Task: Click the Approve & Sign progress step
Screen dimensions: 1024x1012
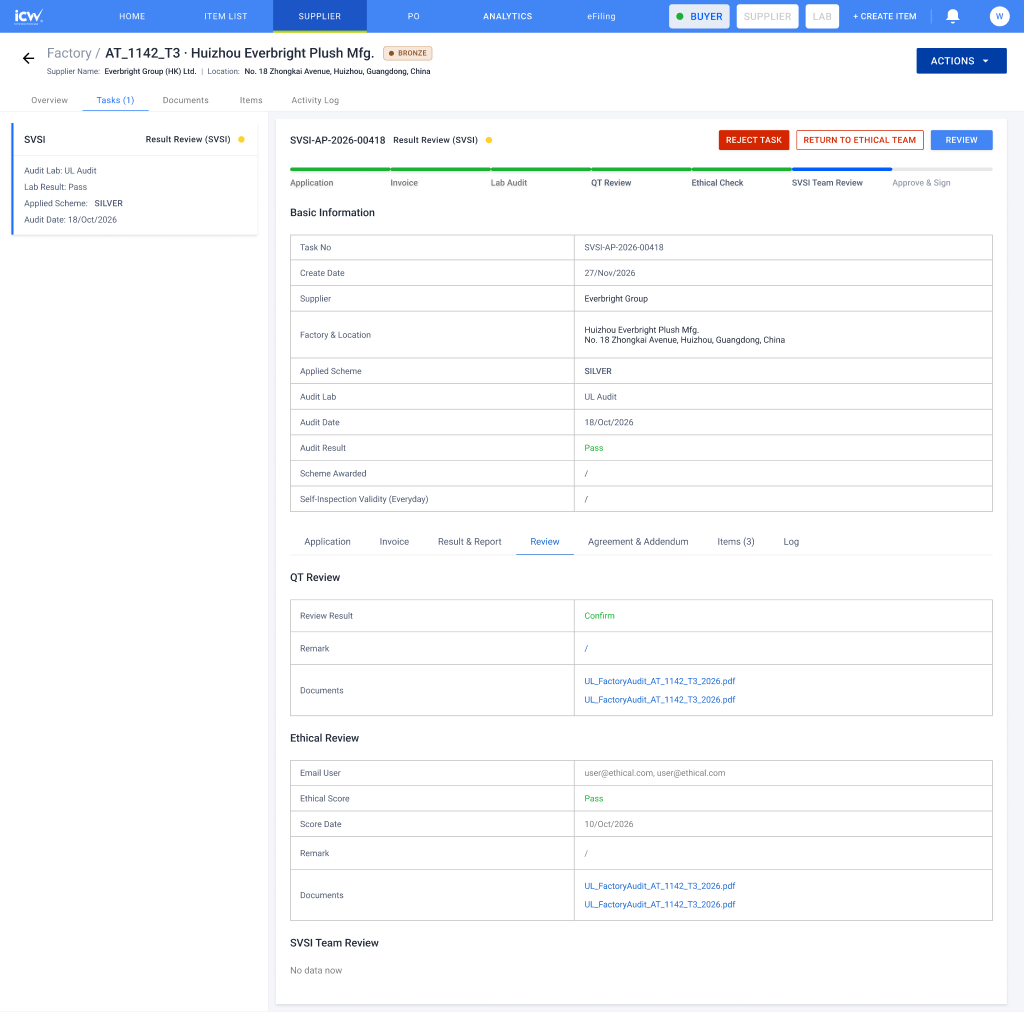Action: [x=921, y=183]
